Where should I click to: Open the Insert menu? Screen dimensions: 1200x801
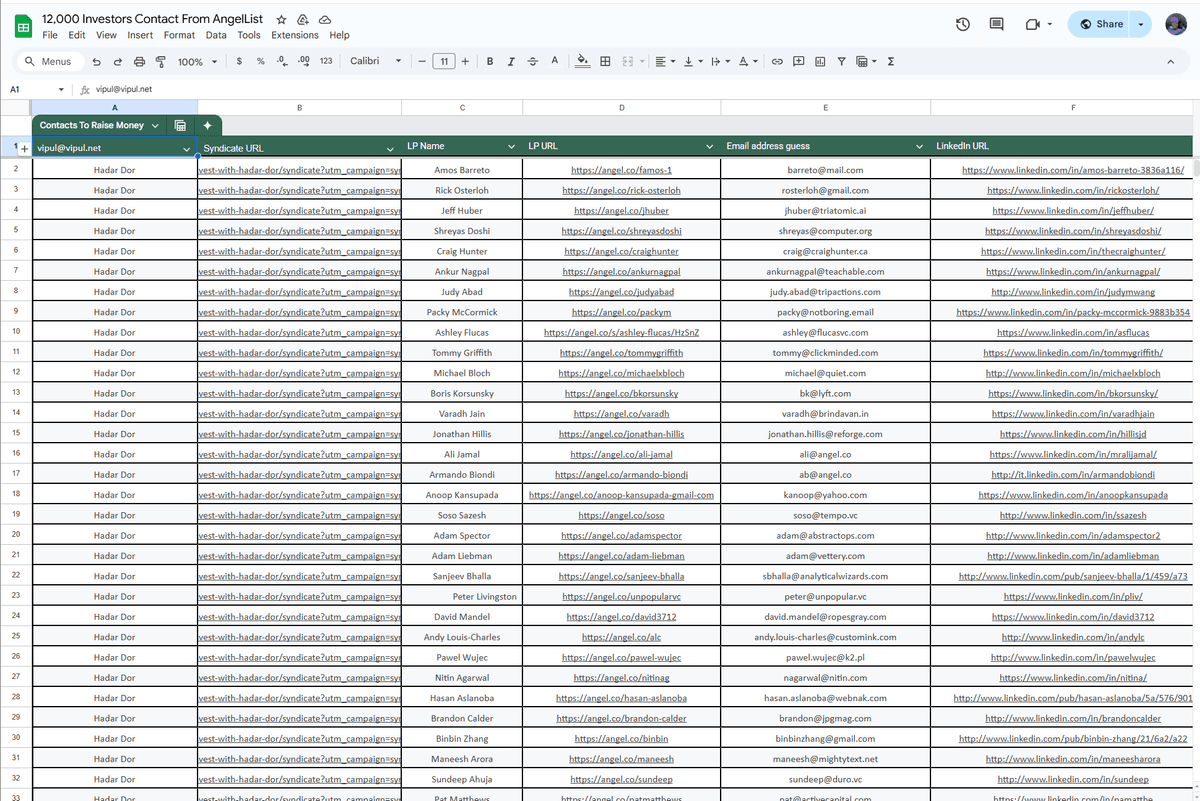(140, 35)
